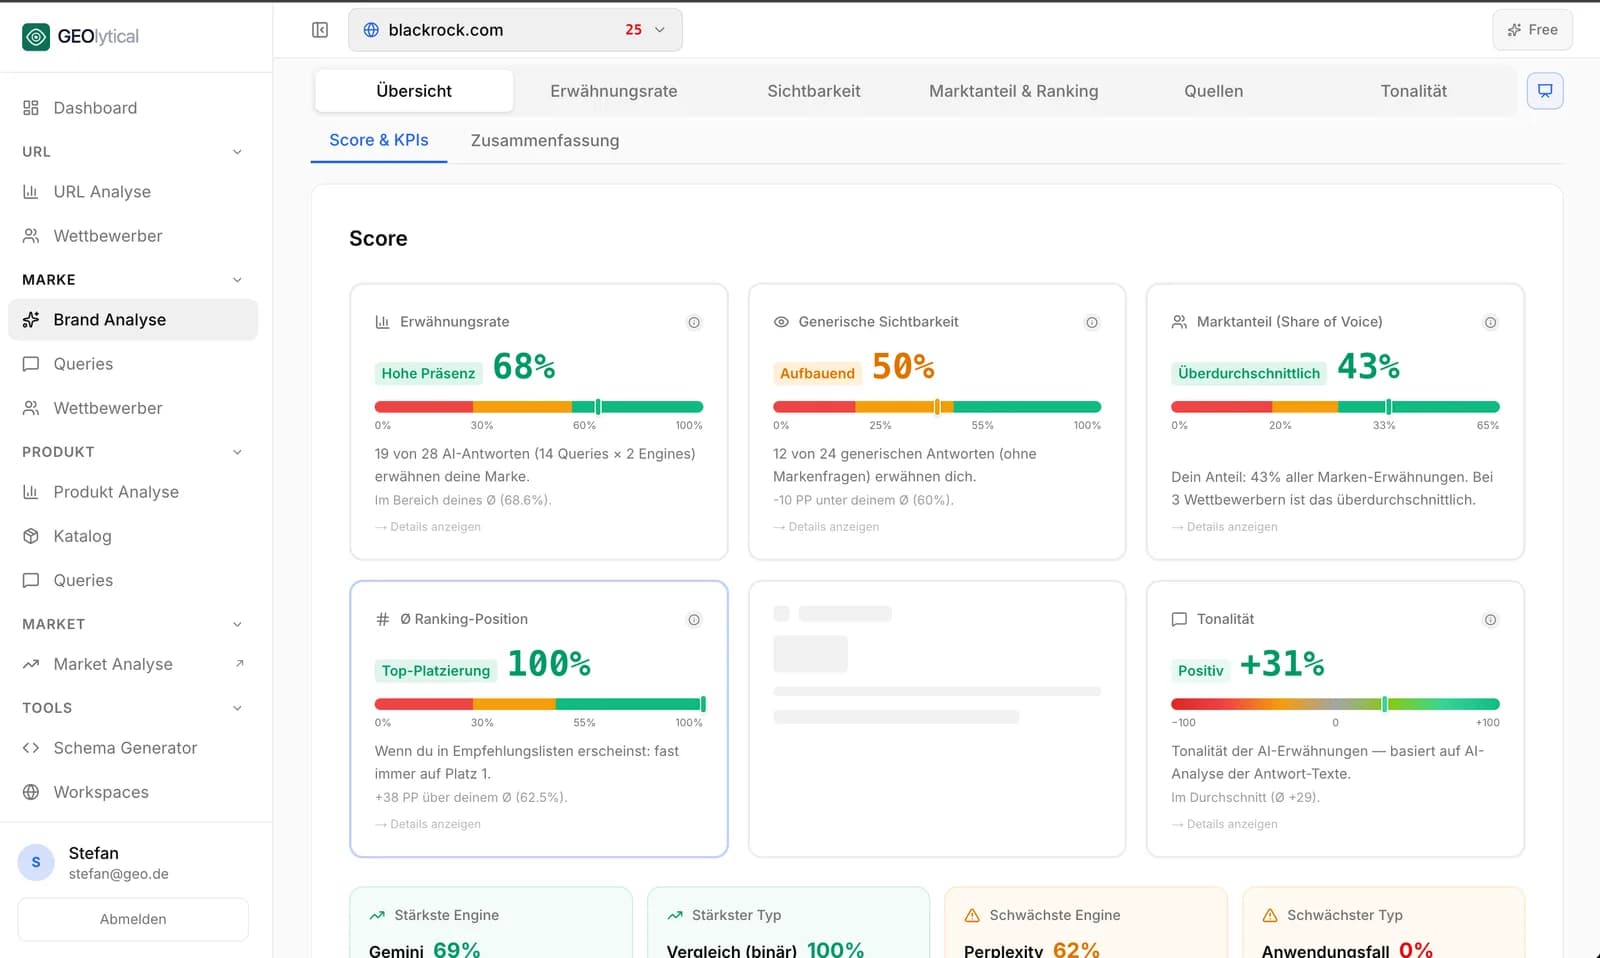The height and width of the screenshot is (958, 1600).
Task: Open Queries under the PRODUKT section
Action: pyautogui.click(x=133, y=580)
